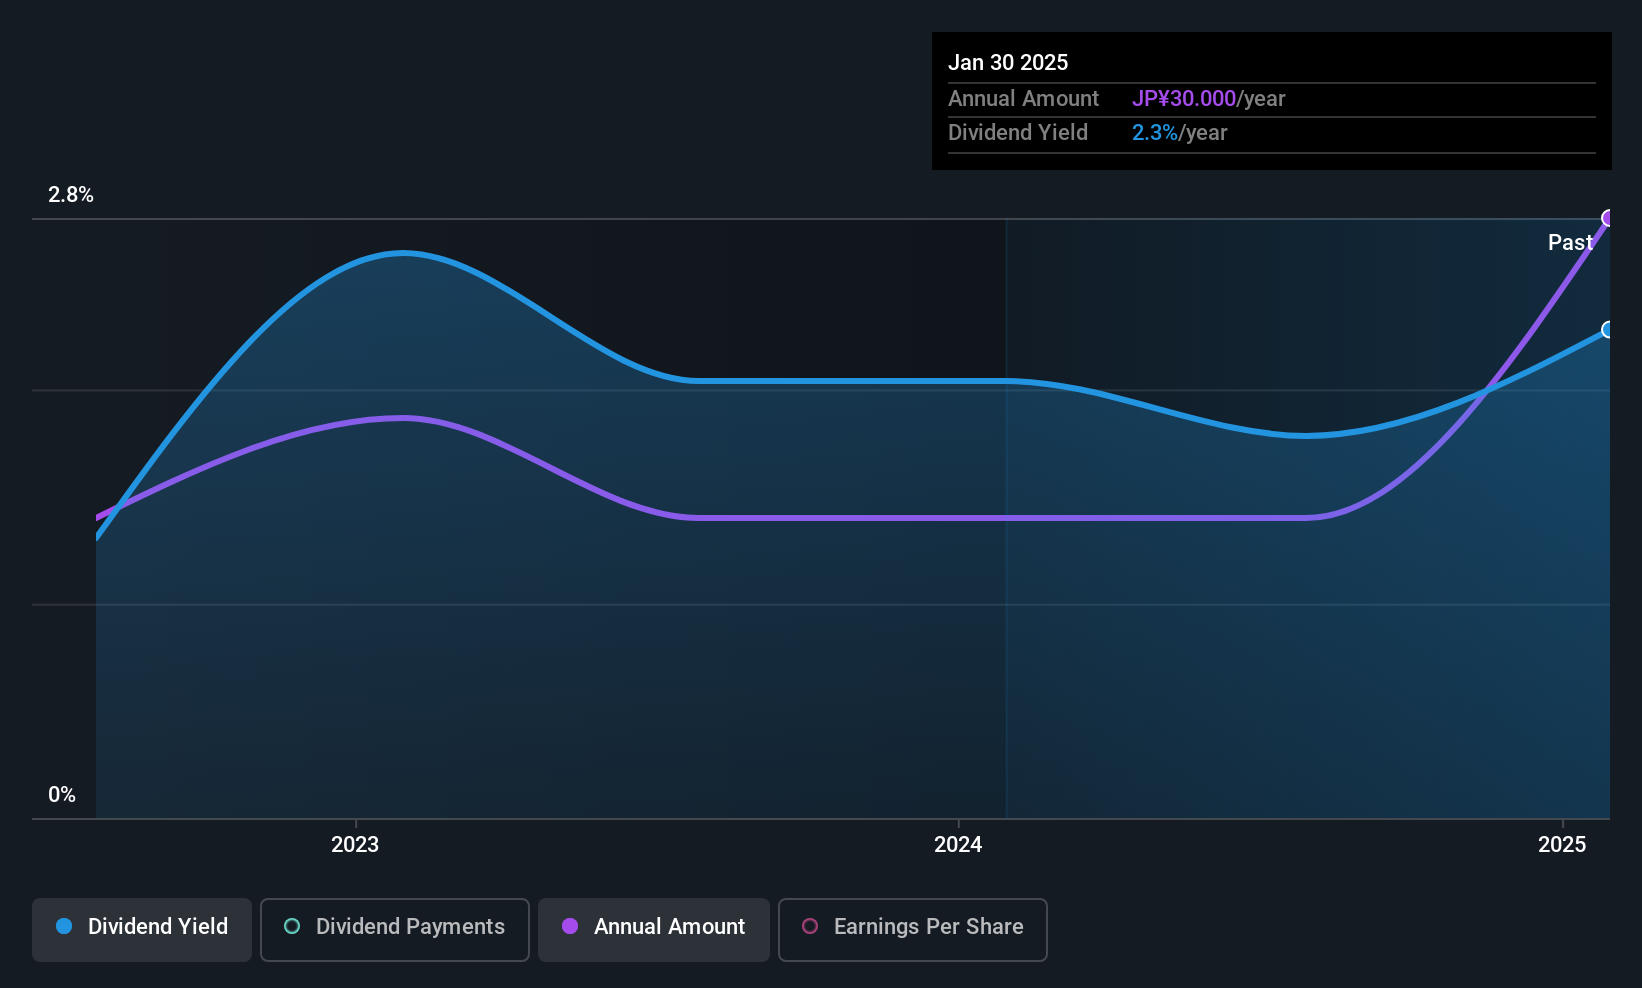The height and width of the screenshot is (988, 1642).
Task: Click the 2.8% y-axis label
Action: [71, 195]
